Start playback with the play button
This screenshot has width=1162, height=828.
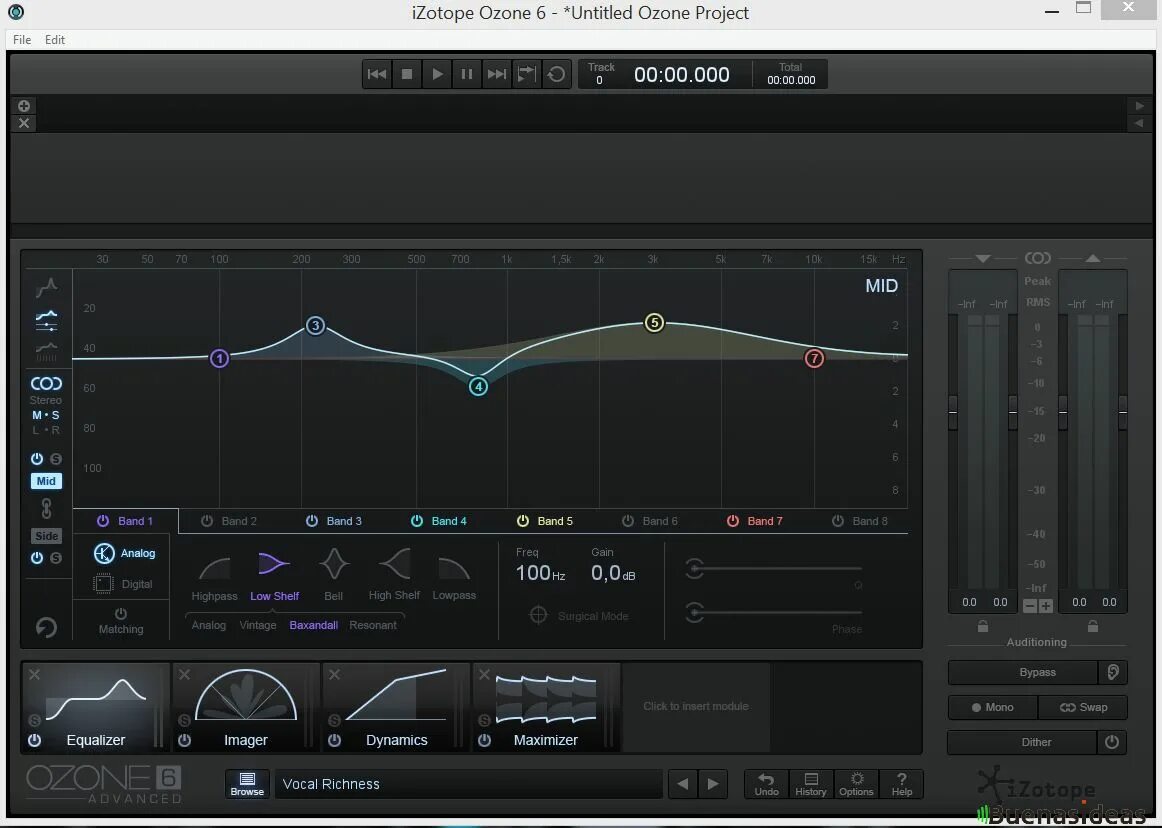tap(437, 74)
